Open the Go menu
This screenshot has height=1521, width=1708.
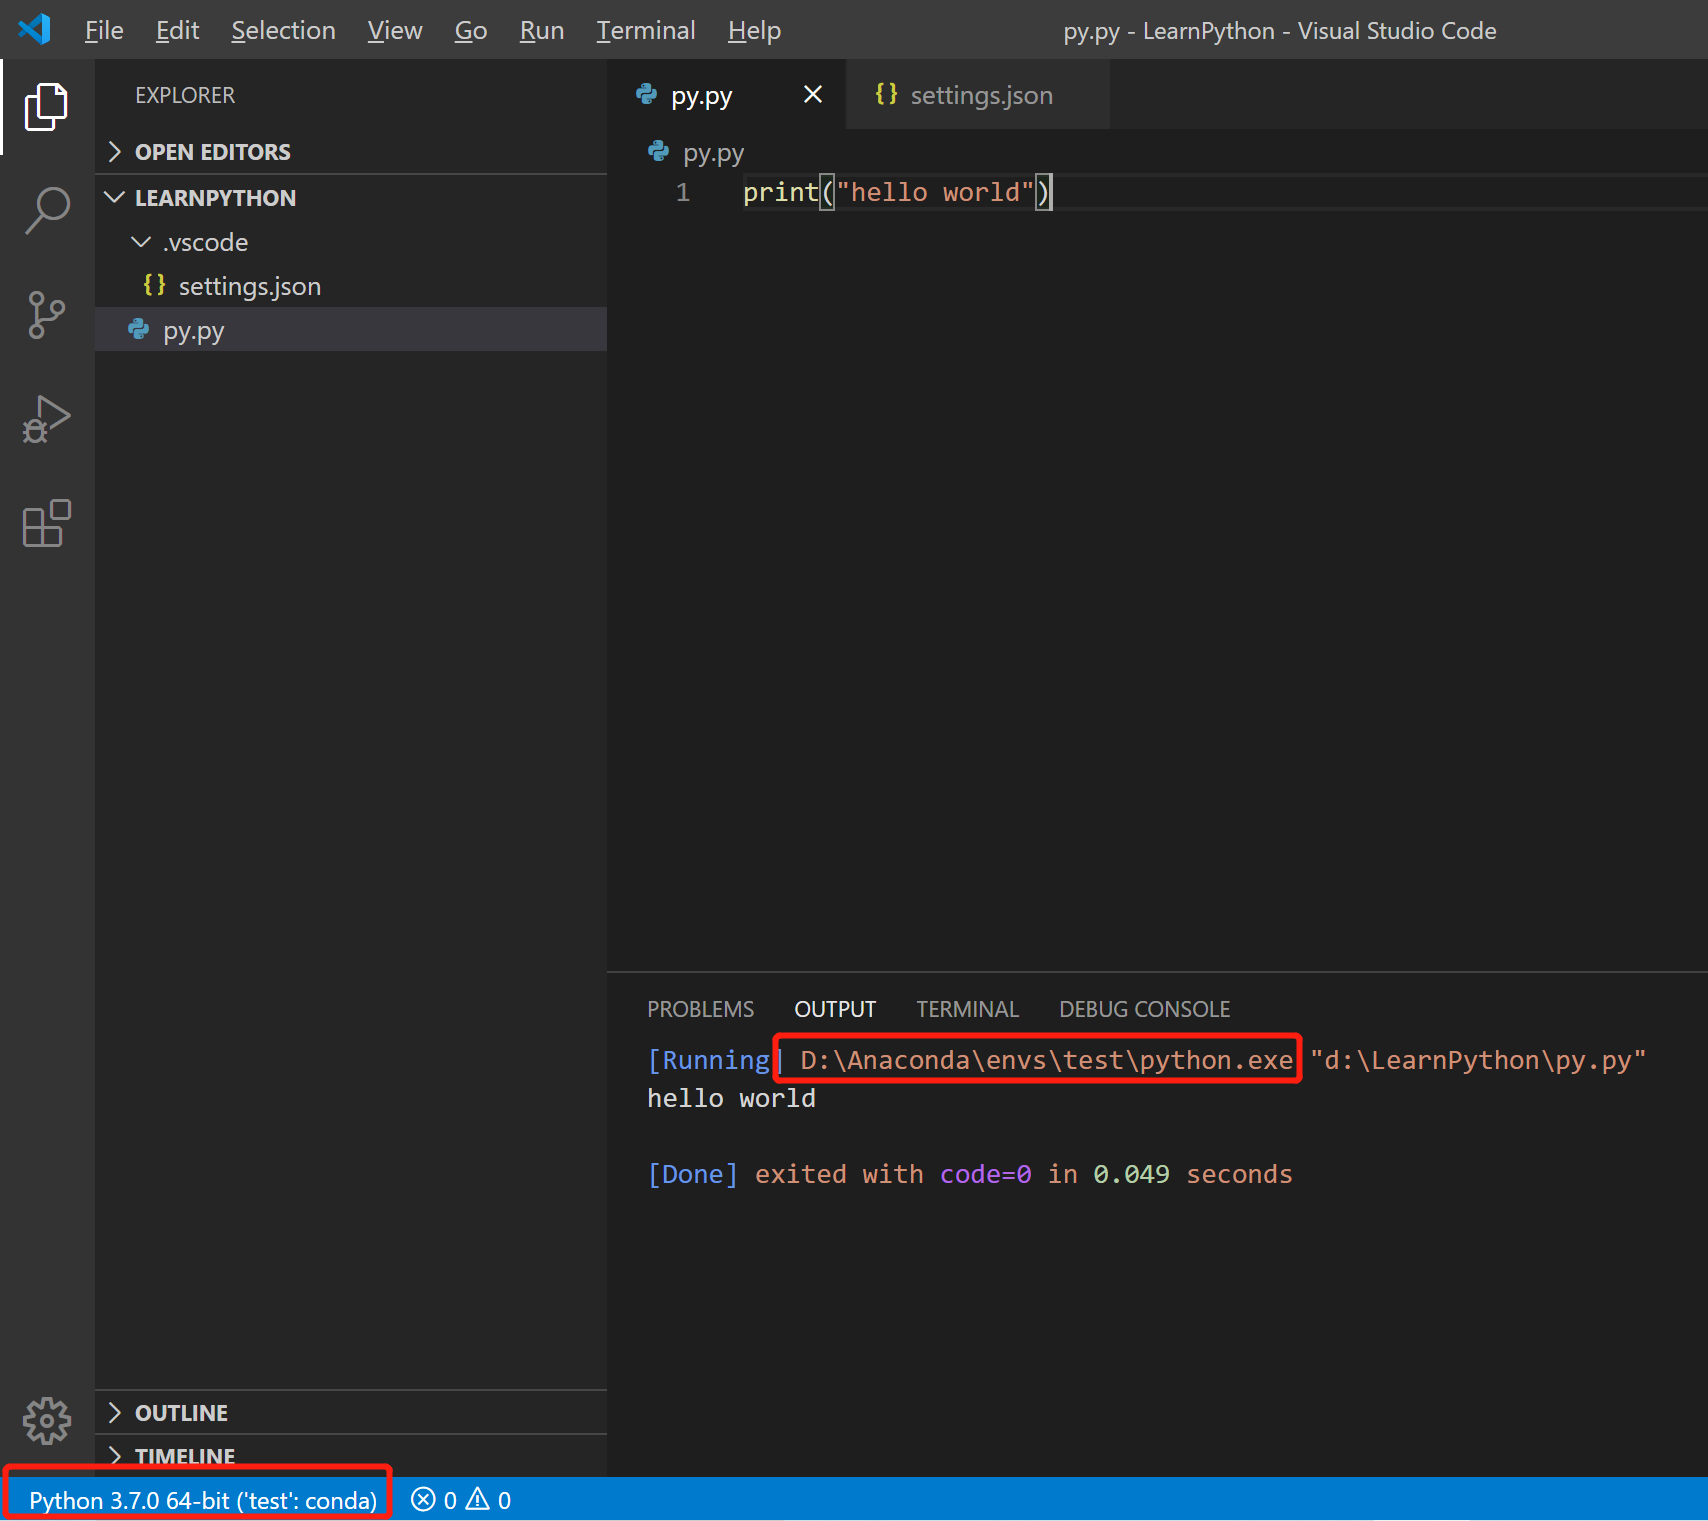pyautogui.click(x=471, y=30)
